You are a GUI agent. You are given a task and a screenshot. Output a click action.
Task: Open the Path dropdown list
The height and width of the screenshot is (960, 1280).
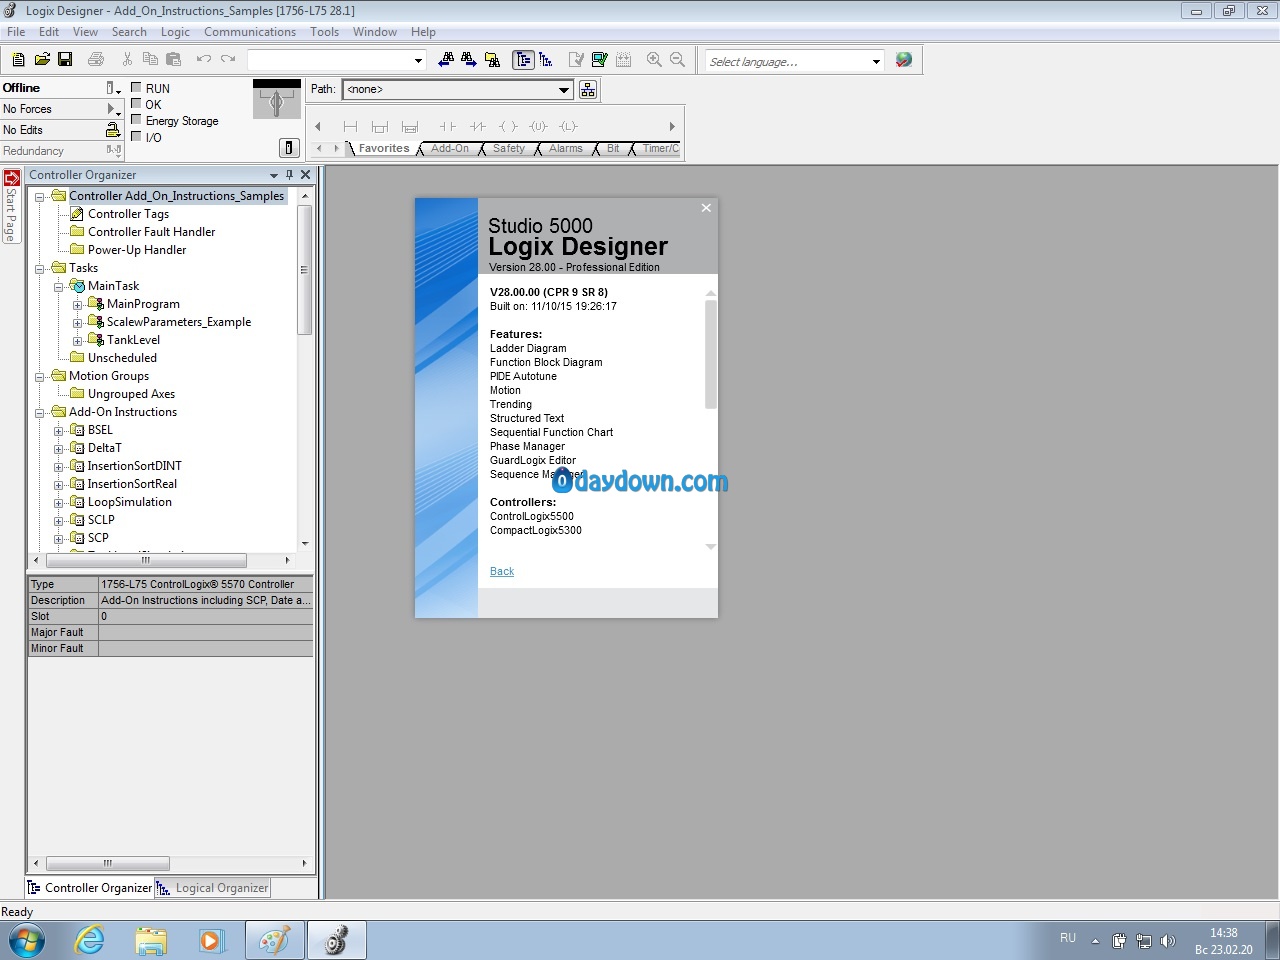click(564, 90)
